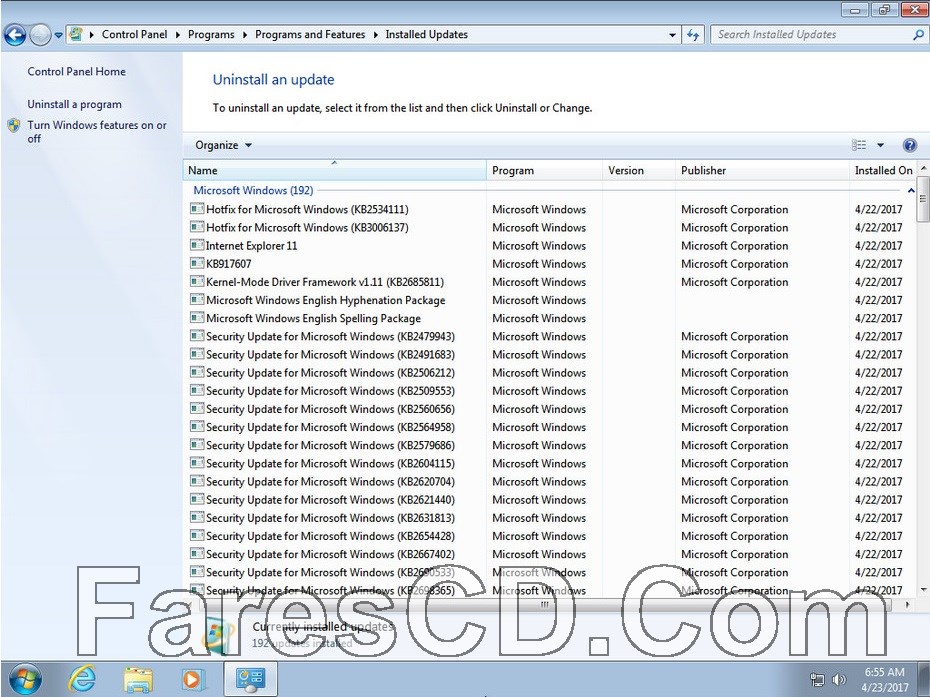Click the vertical scrollbar thumb of updates list

pos(923,199)
